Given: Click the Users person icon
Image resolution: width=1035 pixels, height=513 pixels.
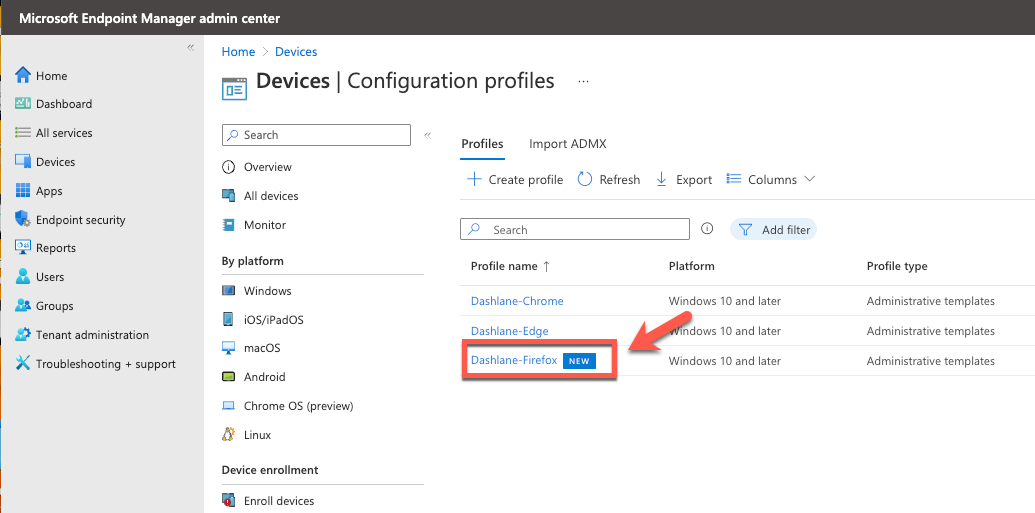Looking at the screenshot, I should pos(23,276).
